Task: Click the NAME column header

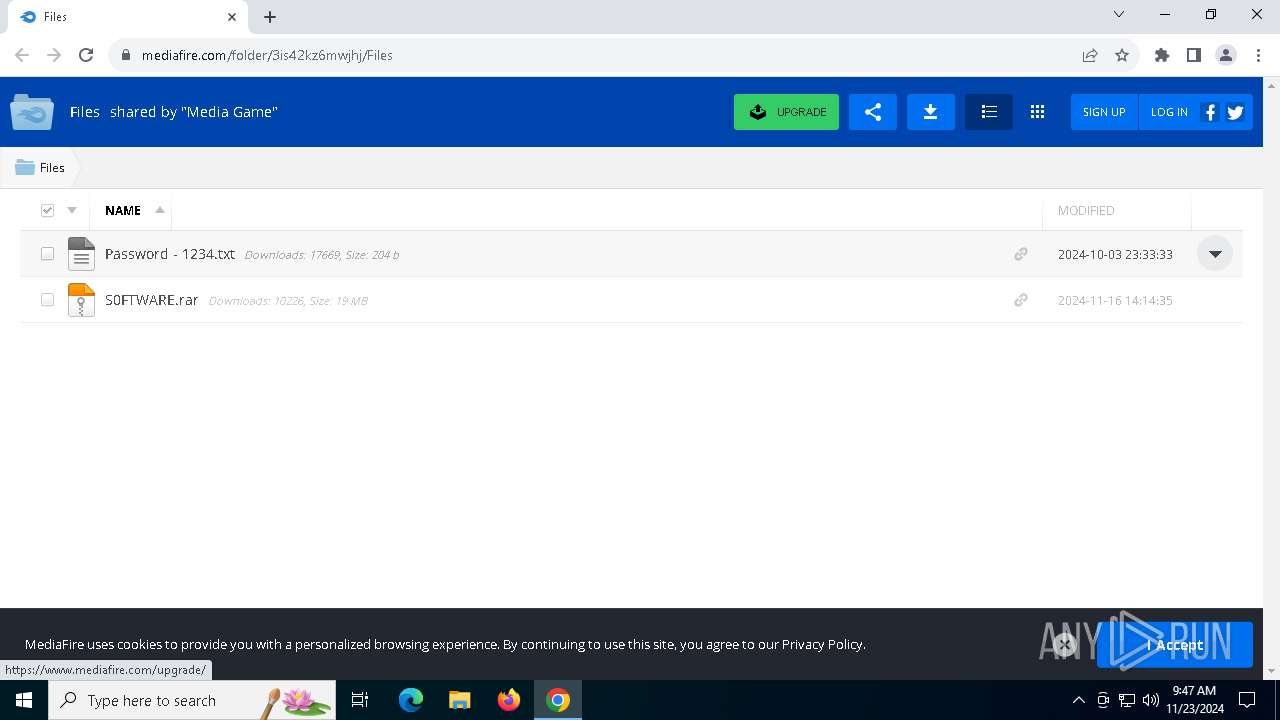Action: click(123, 210)
